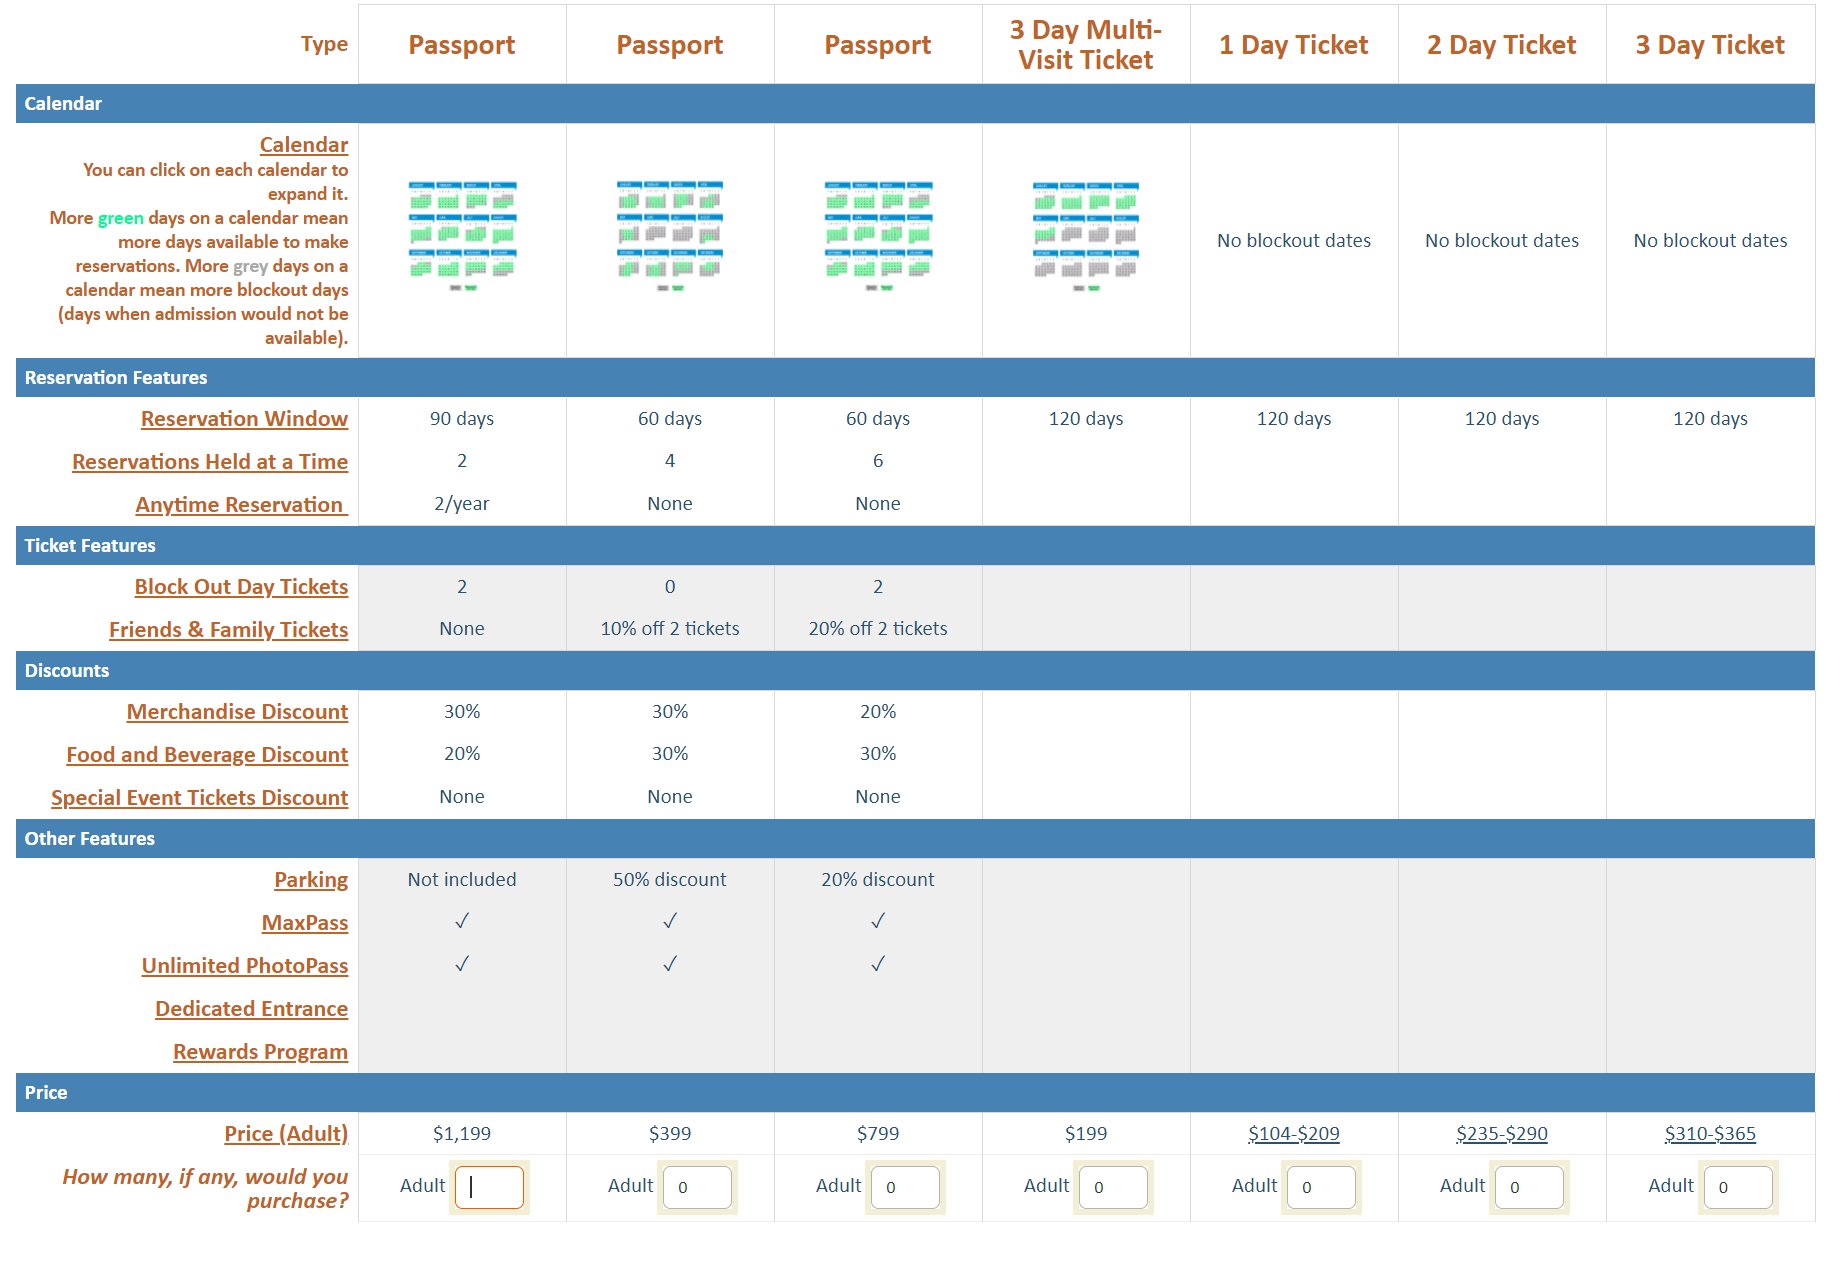Image resolution: width=1830 pixels, height=1286 pixels.
Task: Click the '2/year' anytime reservation cell
Action: point(462,504)
